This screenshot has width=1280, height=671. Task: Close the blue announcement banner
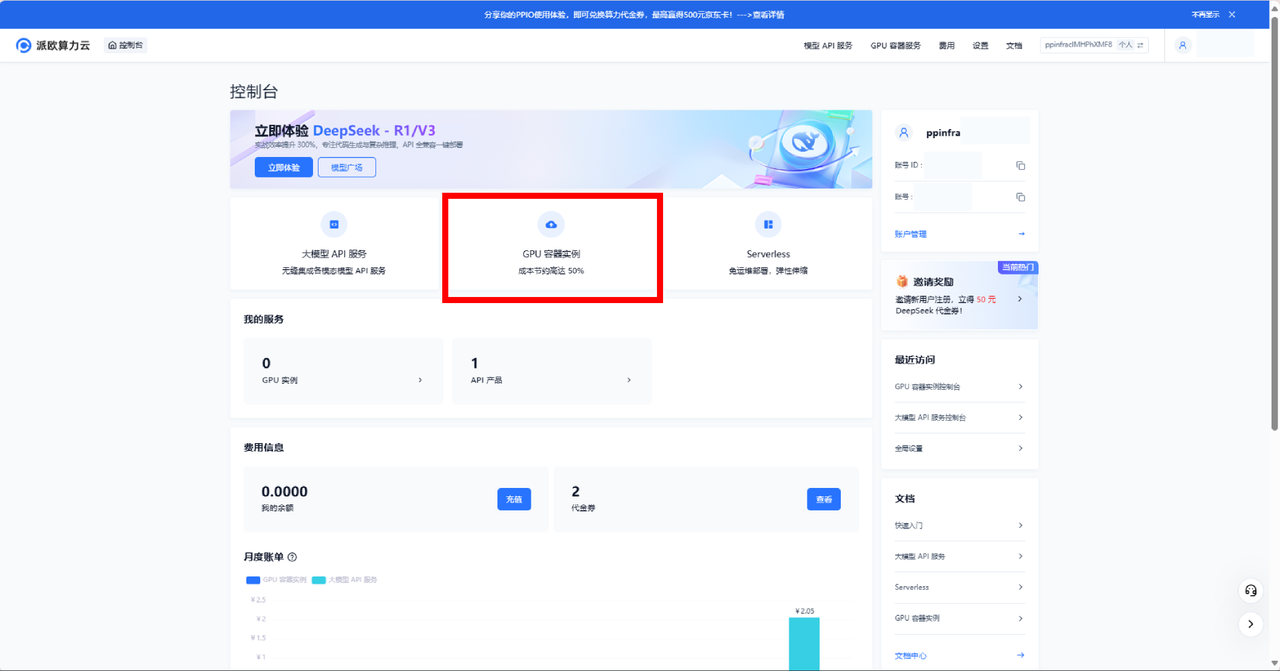pyautogui.click(x=1232, y=14)
